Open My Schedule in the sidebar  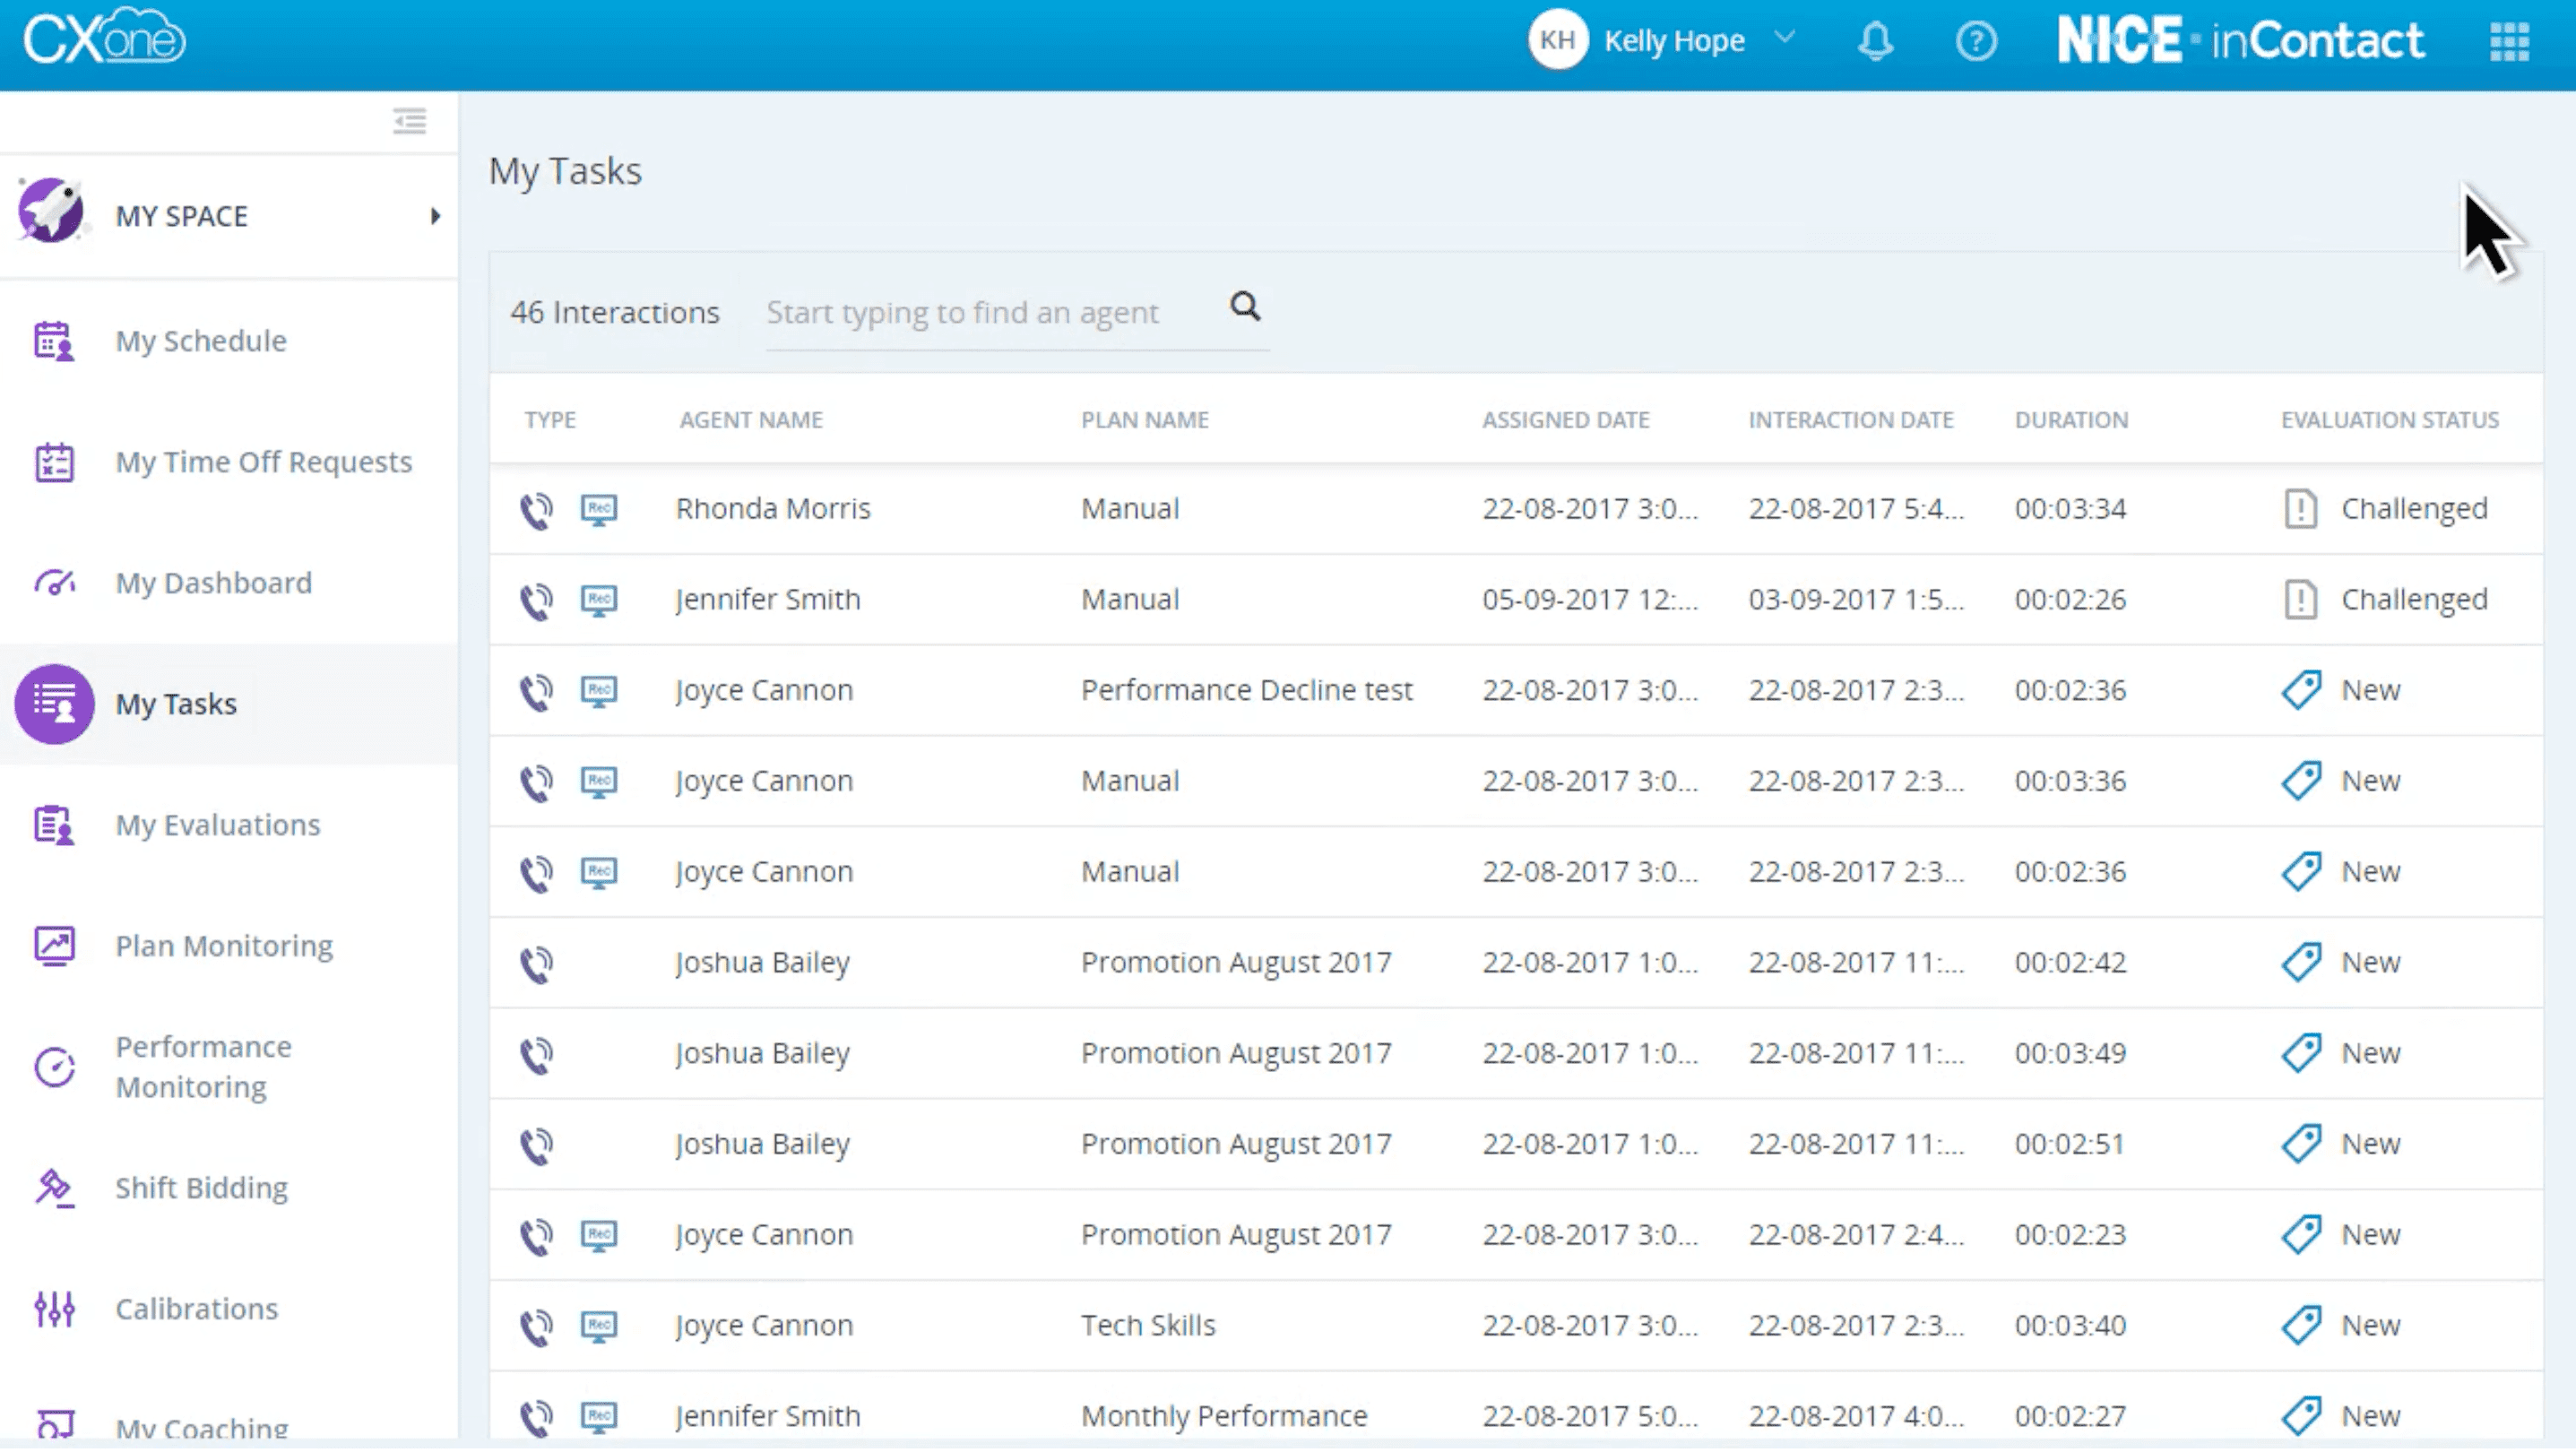point(200,341)
